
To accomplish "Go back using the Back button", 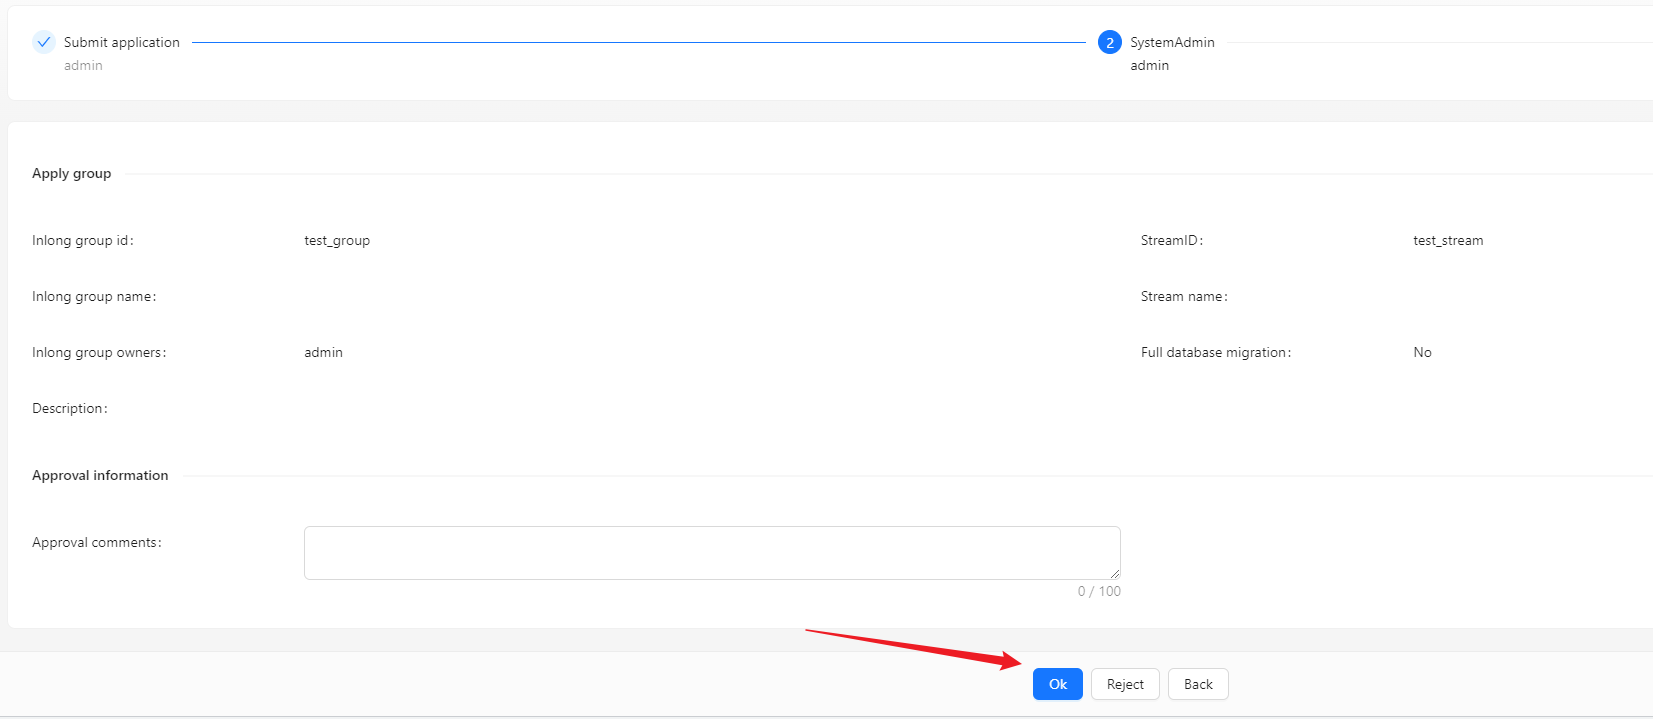I will (x=1197, y=684).
